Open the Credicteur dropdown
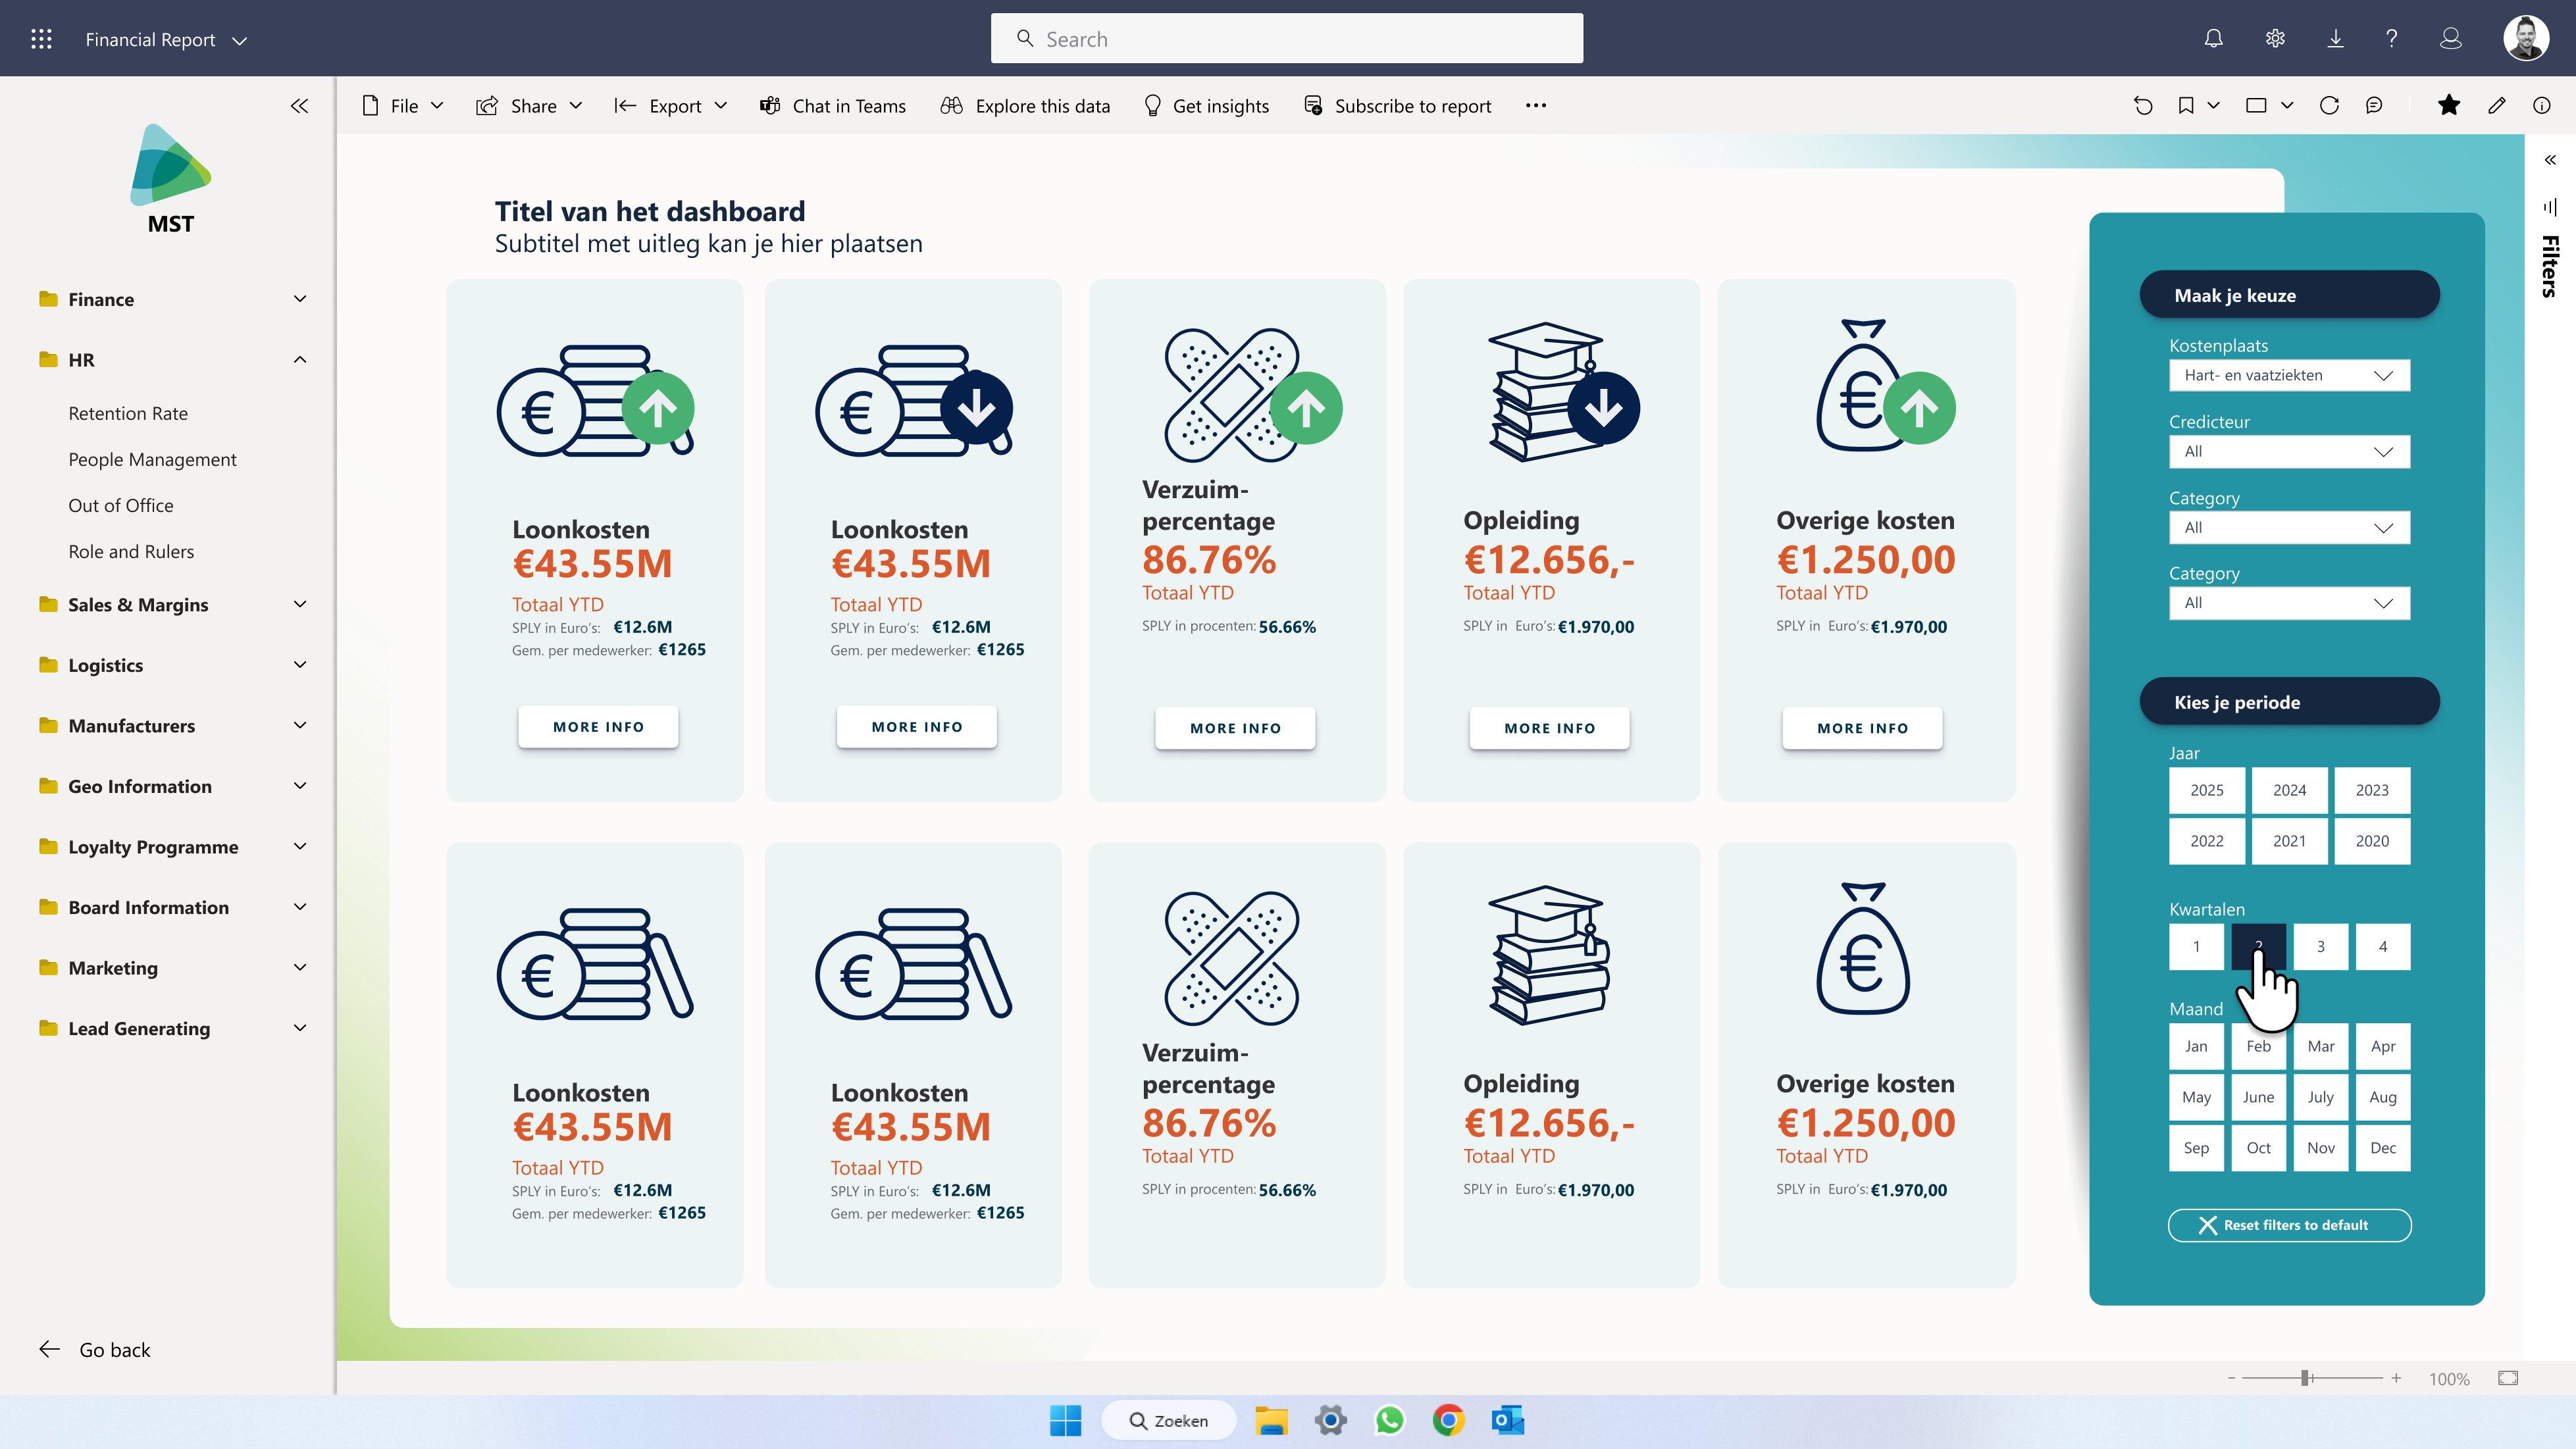This screenshot has width=2576, height=1449. pos(2289,451)
